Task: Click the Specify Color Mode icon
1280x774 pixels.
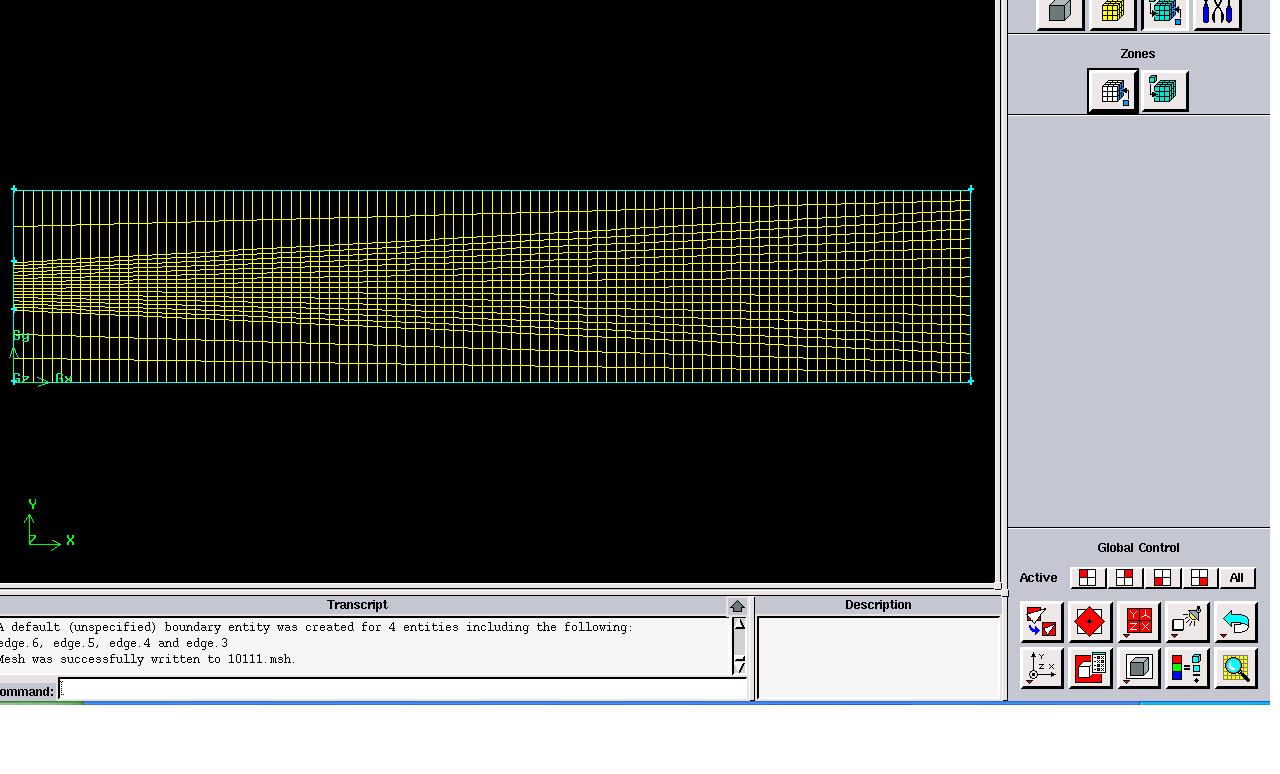Action: 1187,668
